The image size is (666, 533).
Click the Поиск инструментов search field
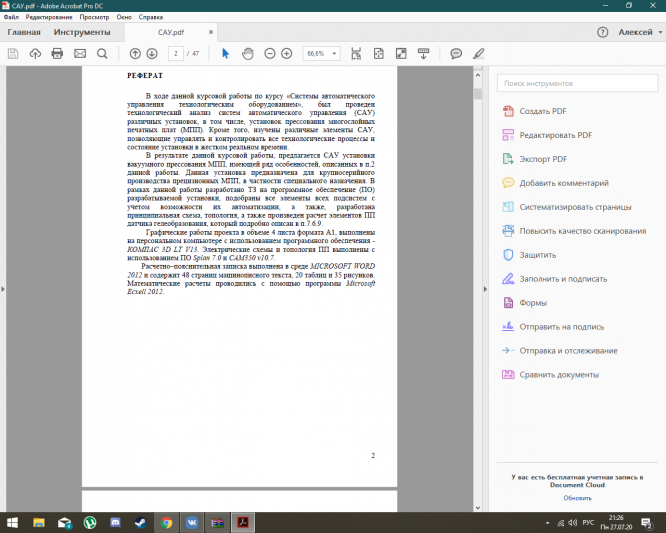coord(575,84)
